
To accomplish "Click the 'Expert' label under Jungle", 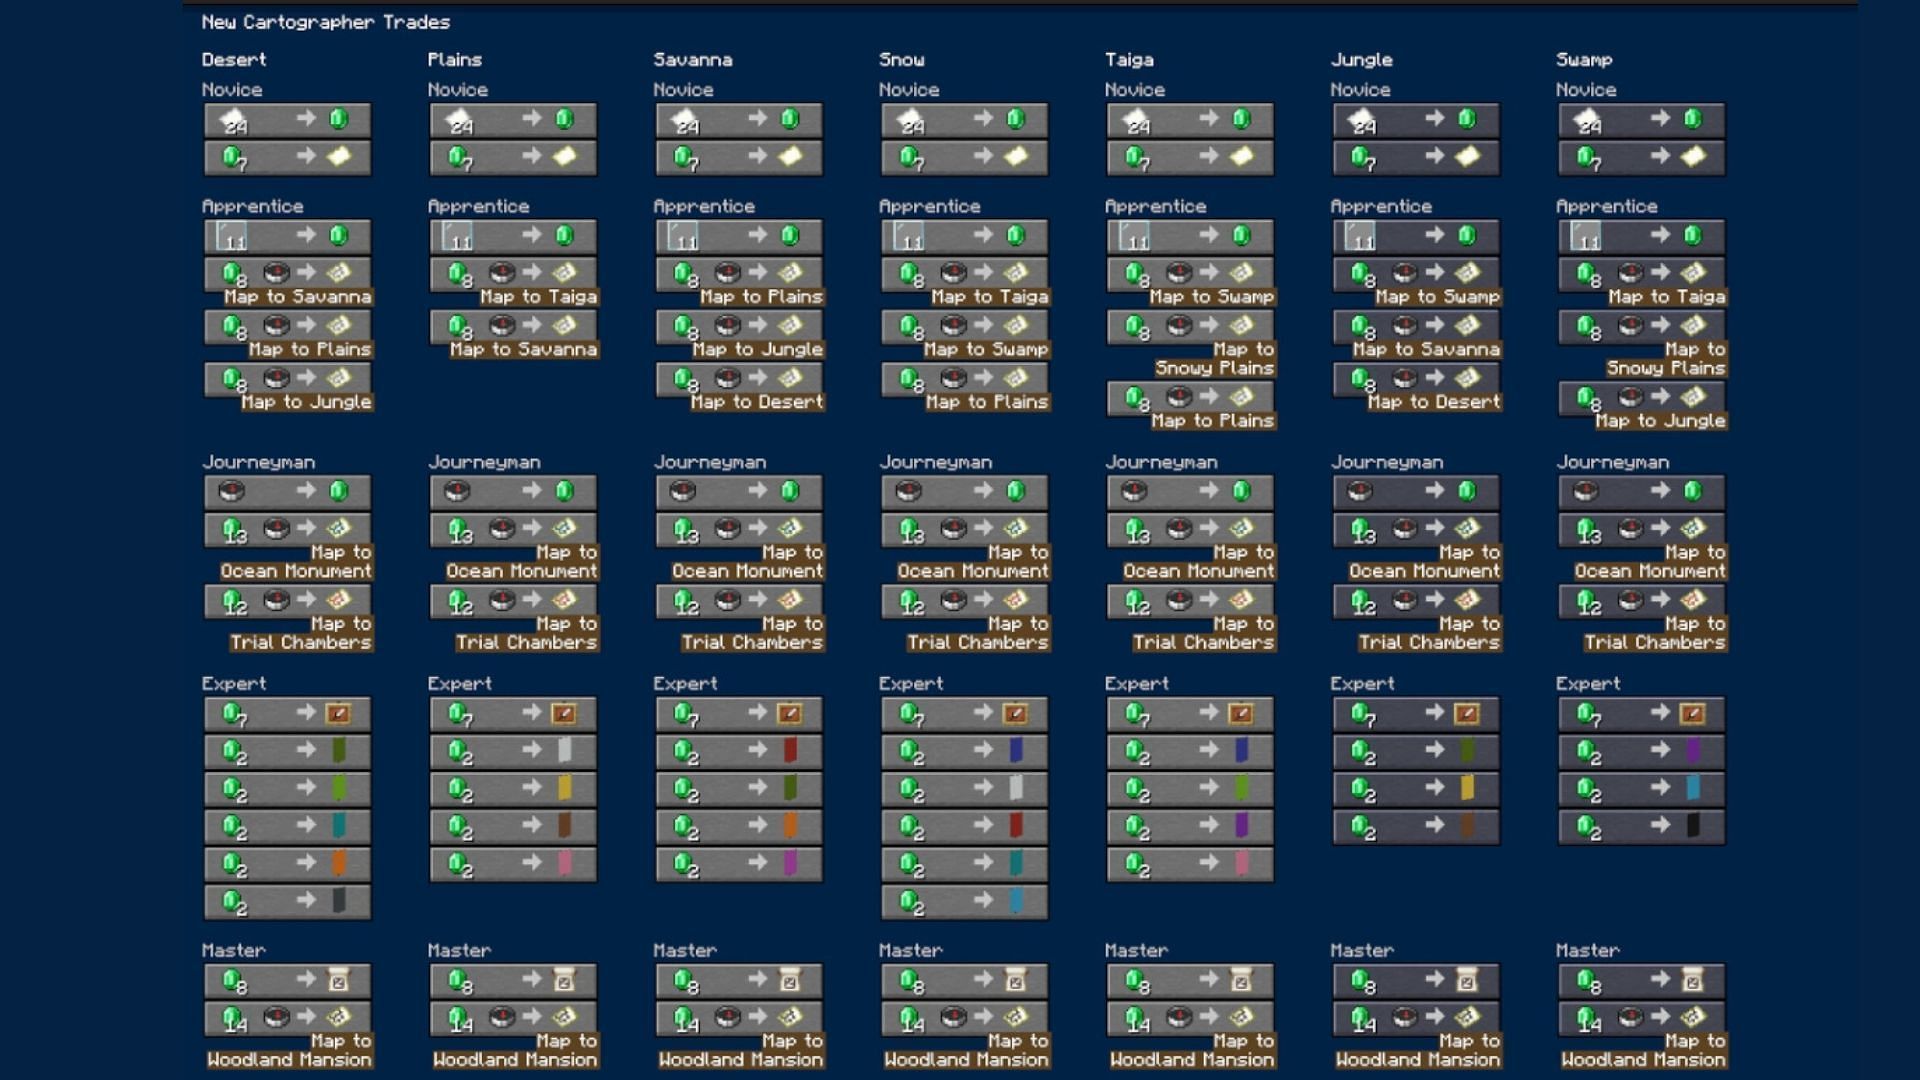I will 1362,684.
